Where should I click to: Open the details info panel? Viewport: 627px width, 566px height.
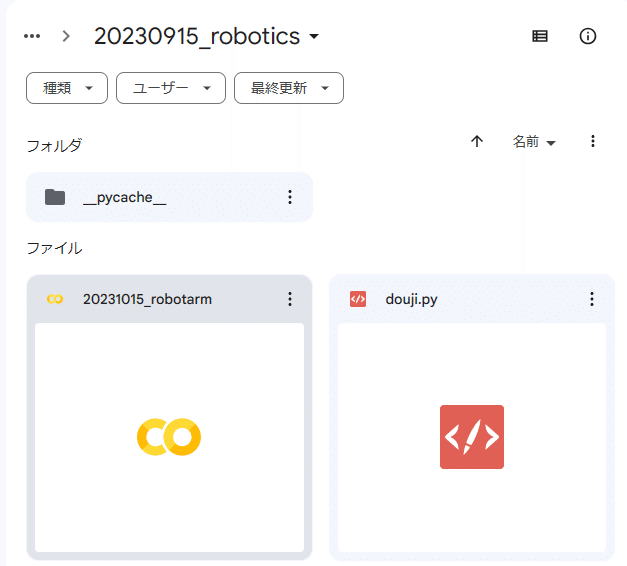(588, 36)
